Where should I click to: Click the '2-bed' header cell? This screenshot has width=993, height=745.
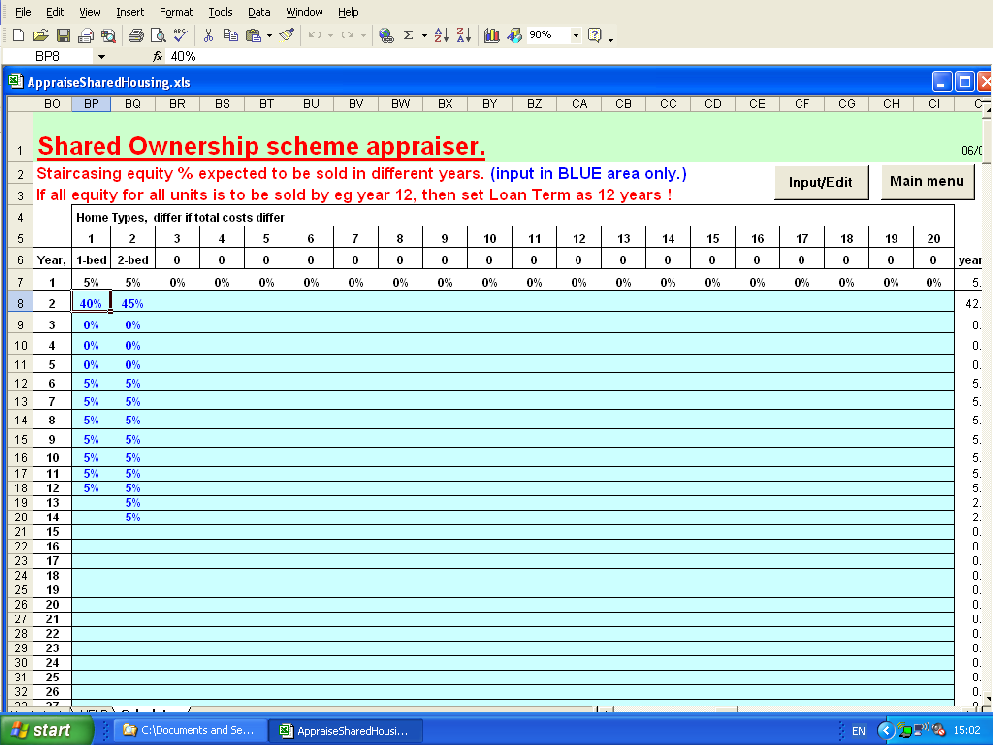tap(132, 260)
